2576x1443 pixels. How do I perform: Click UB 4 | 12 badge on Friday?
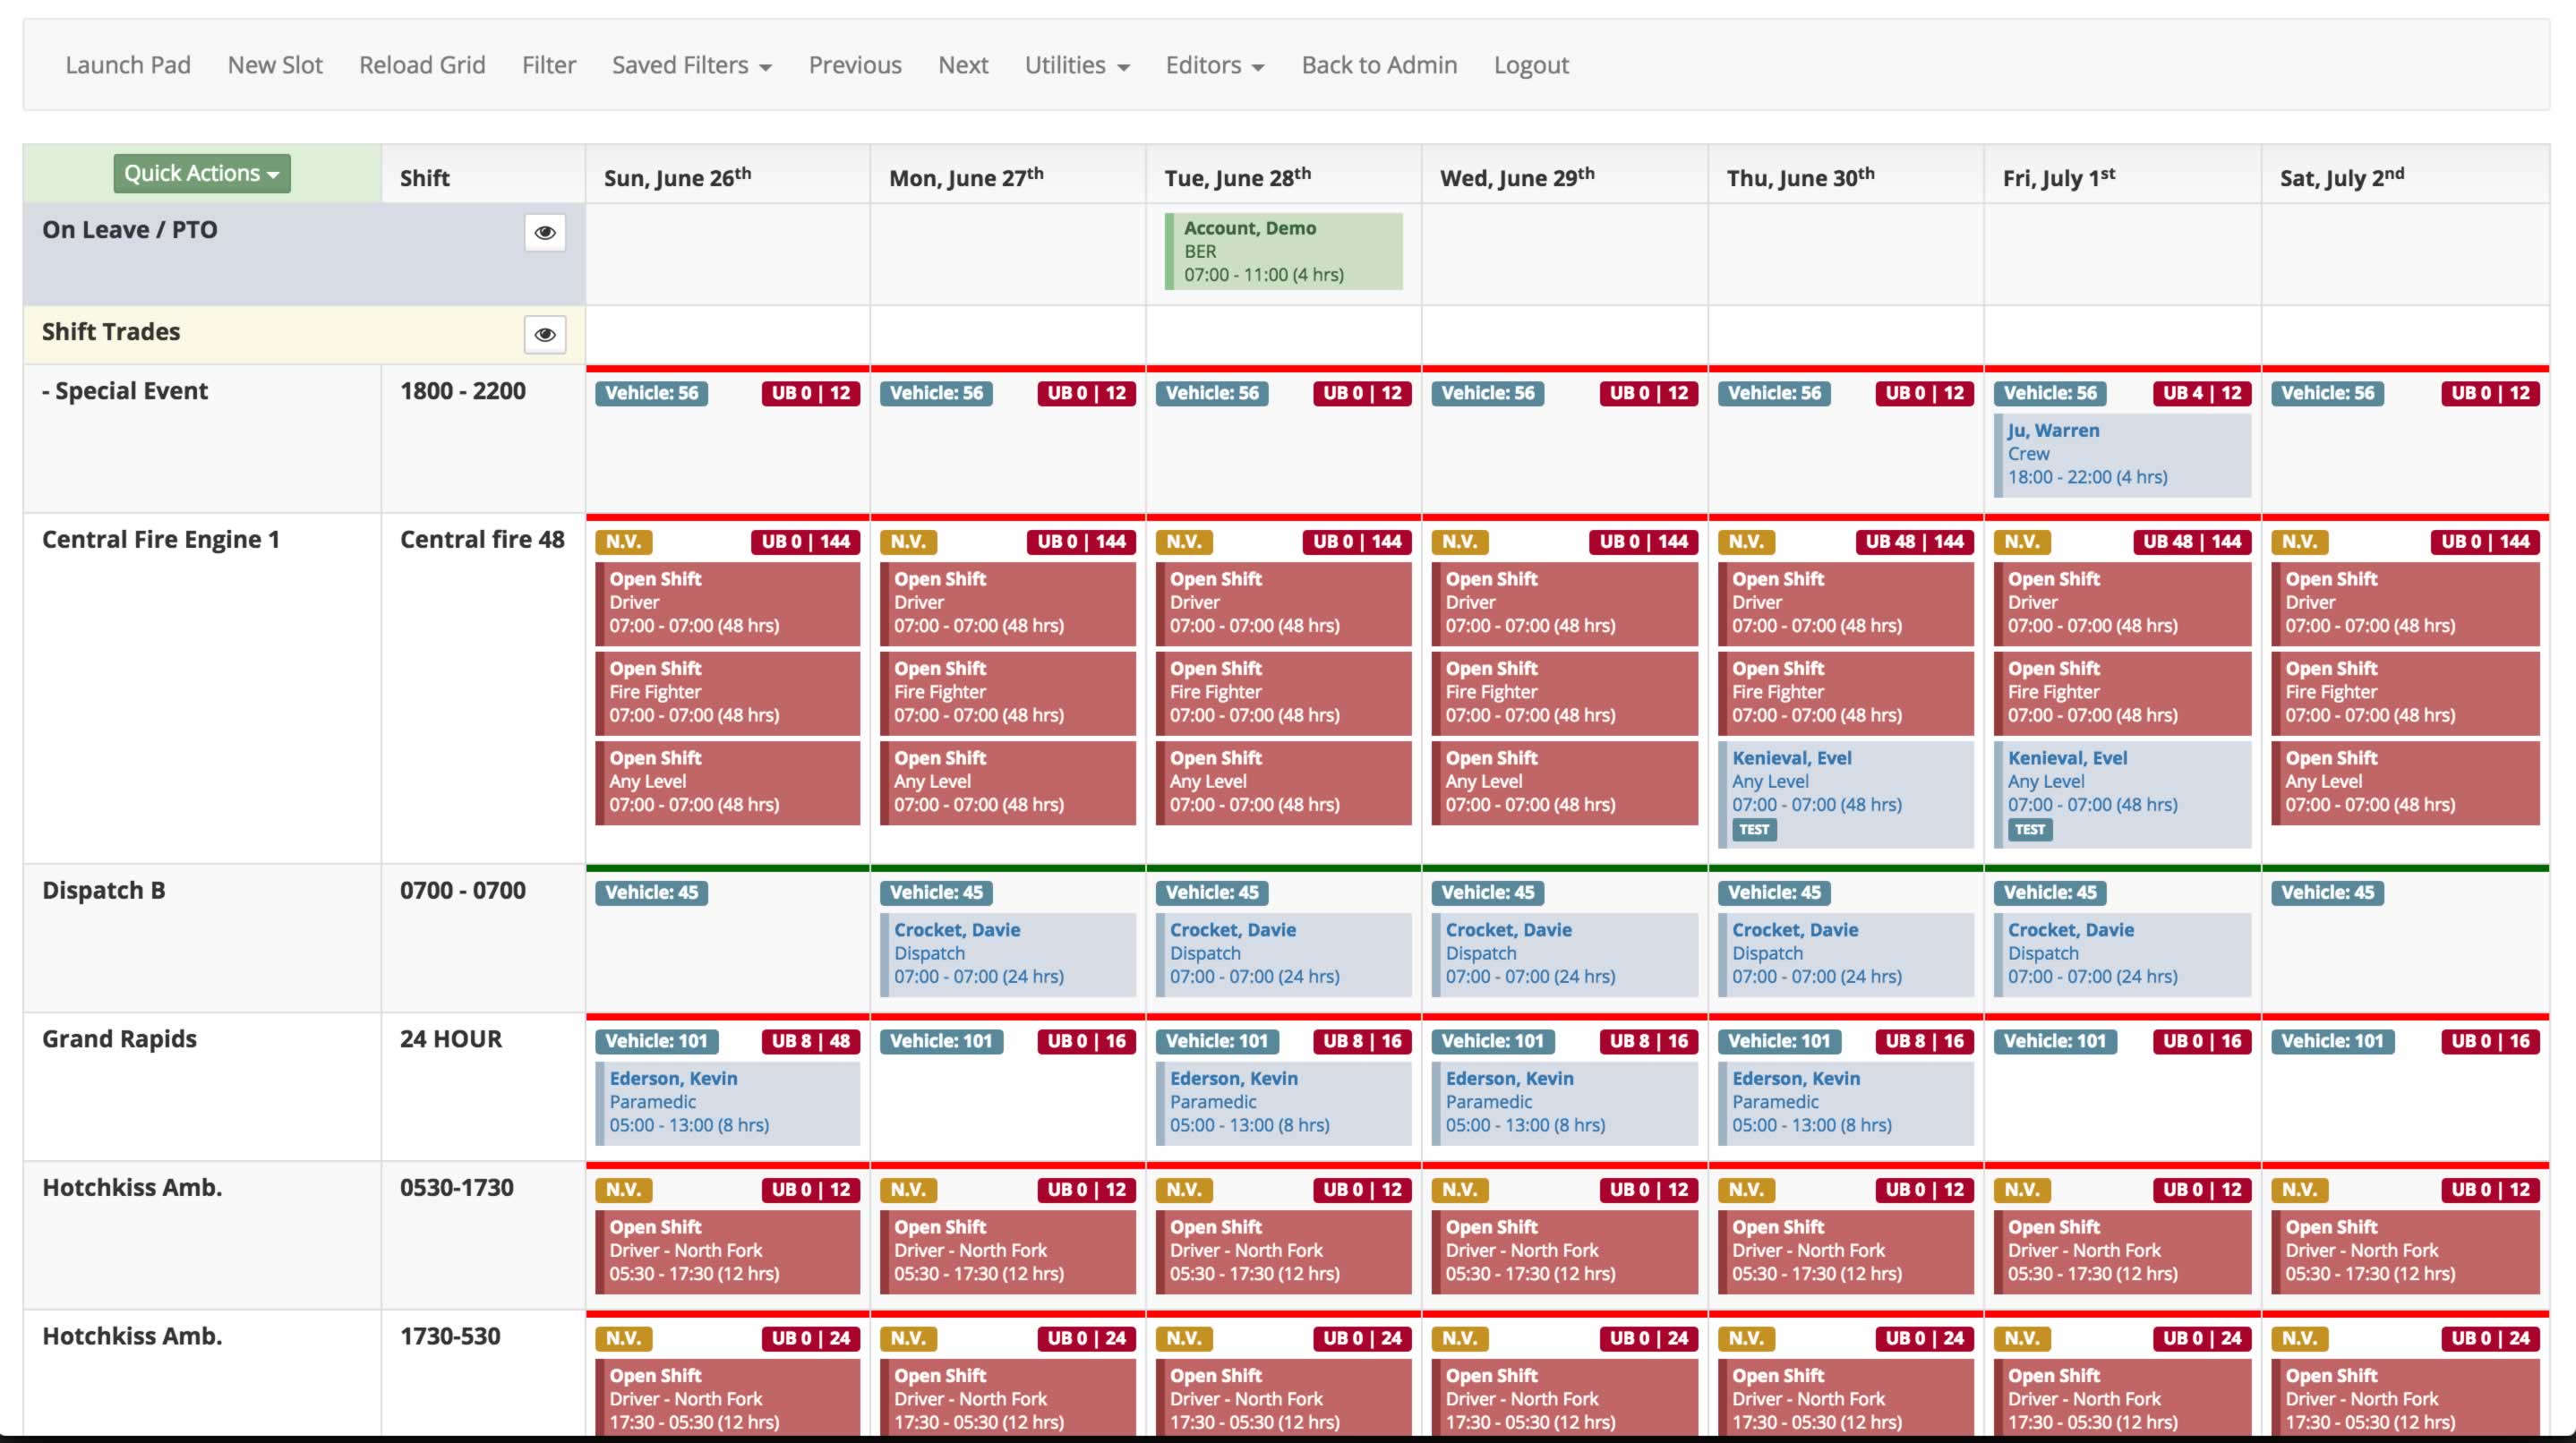pyautogui.click(x=2201, y=393)
